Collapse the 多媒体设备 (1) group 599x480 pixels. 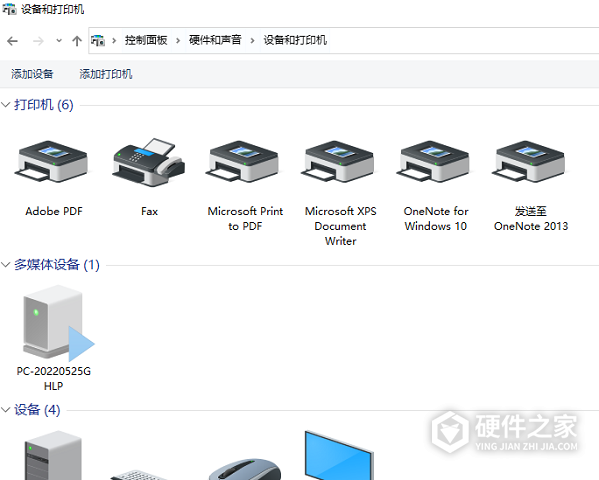5,264
